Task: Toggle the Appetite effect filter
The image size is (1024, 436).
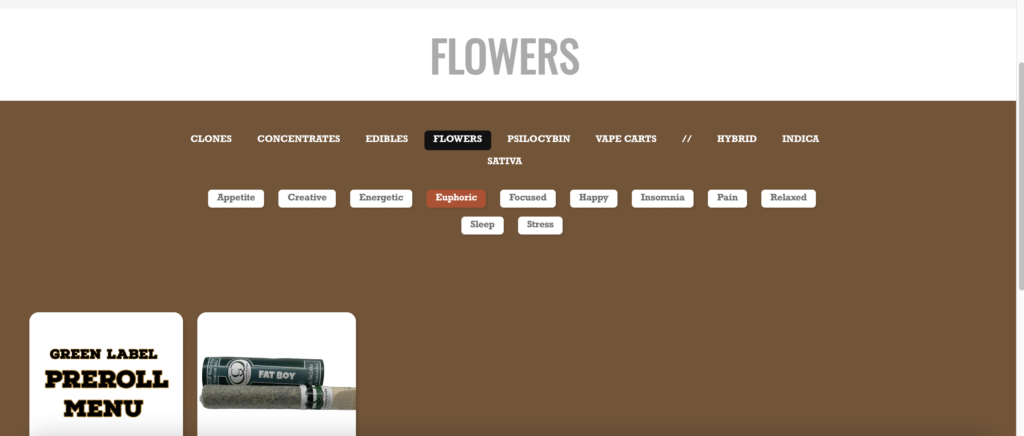Action: pyautogui.click(x=236, y=198)
